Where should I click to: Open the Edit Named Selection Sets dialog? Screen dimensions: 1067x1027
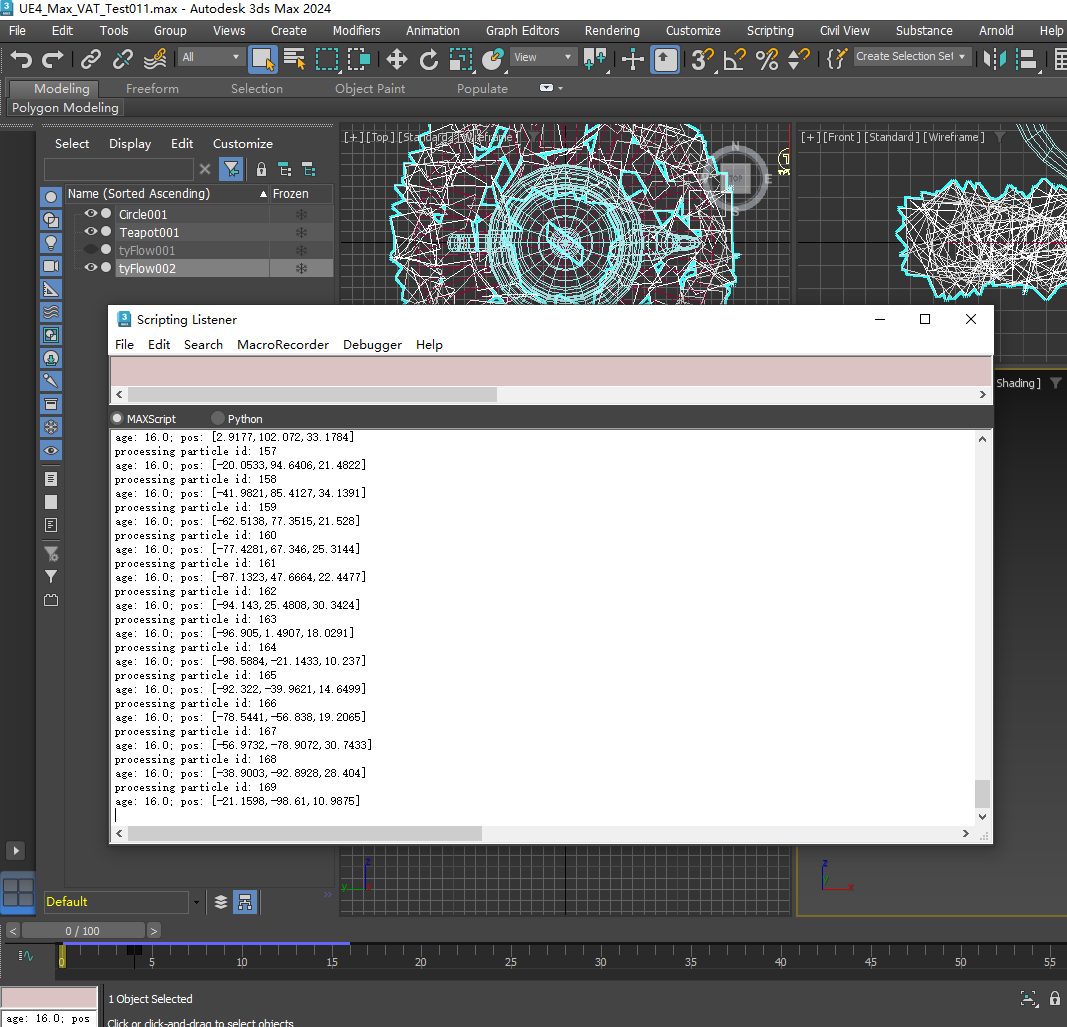(836, 59)
